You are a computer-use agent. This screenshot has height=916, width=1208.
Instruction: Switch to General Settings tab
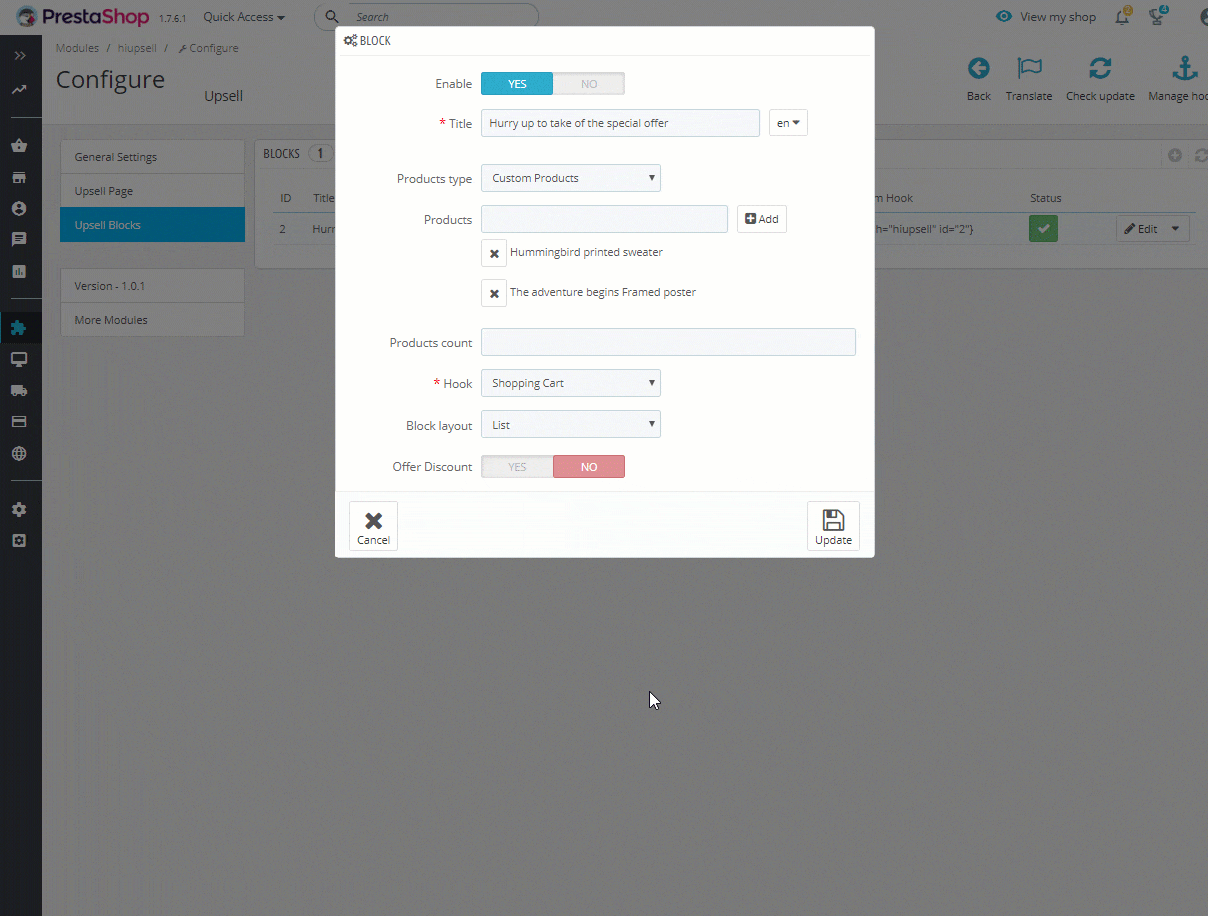point(152,157)
